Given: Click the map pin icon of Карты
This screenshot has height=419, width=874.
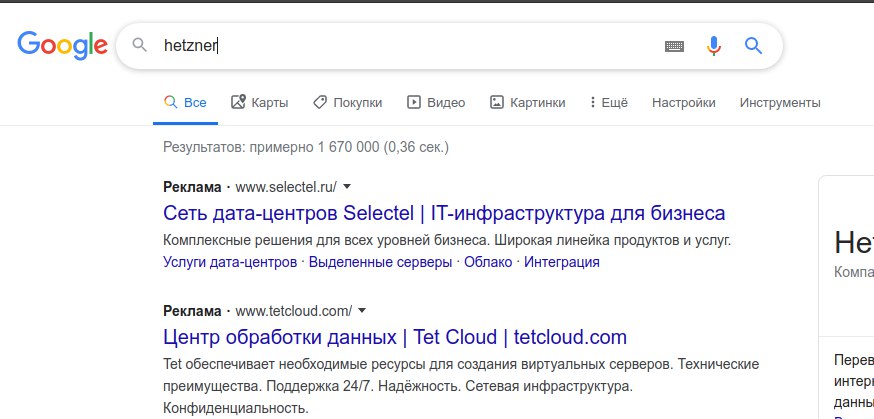Looking at the screenshot, I should pyautogui.click(x=238, y=102).
